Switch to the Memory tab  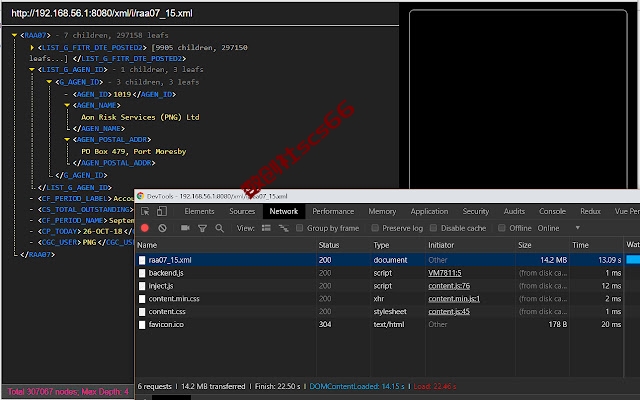tap(382, 211)
